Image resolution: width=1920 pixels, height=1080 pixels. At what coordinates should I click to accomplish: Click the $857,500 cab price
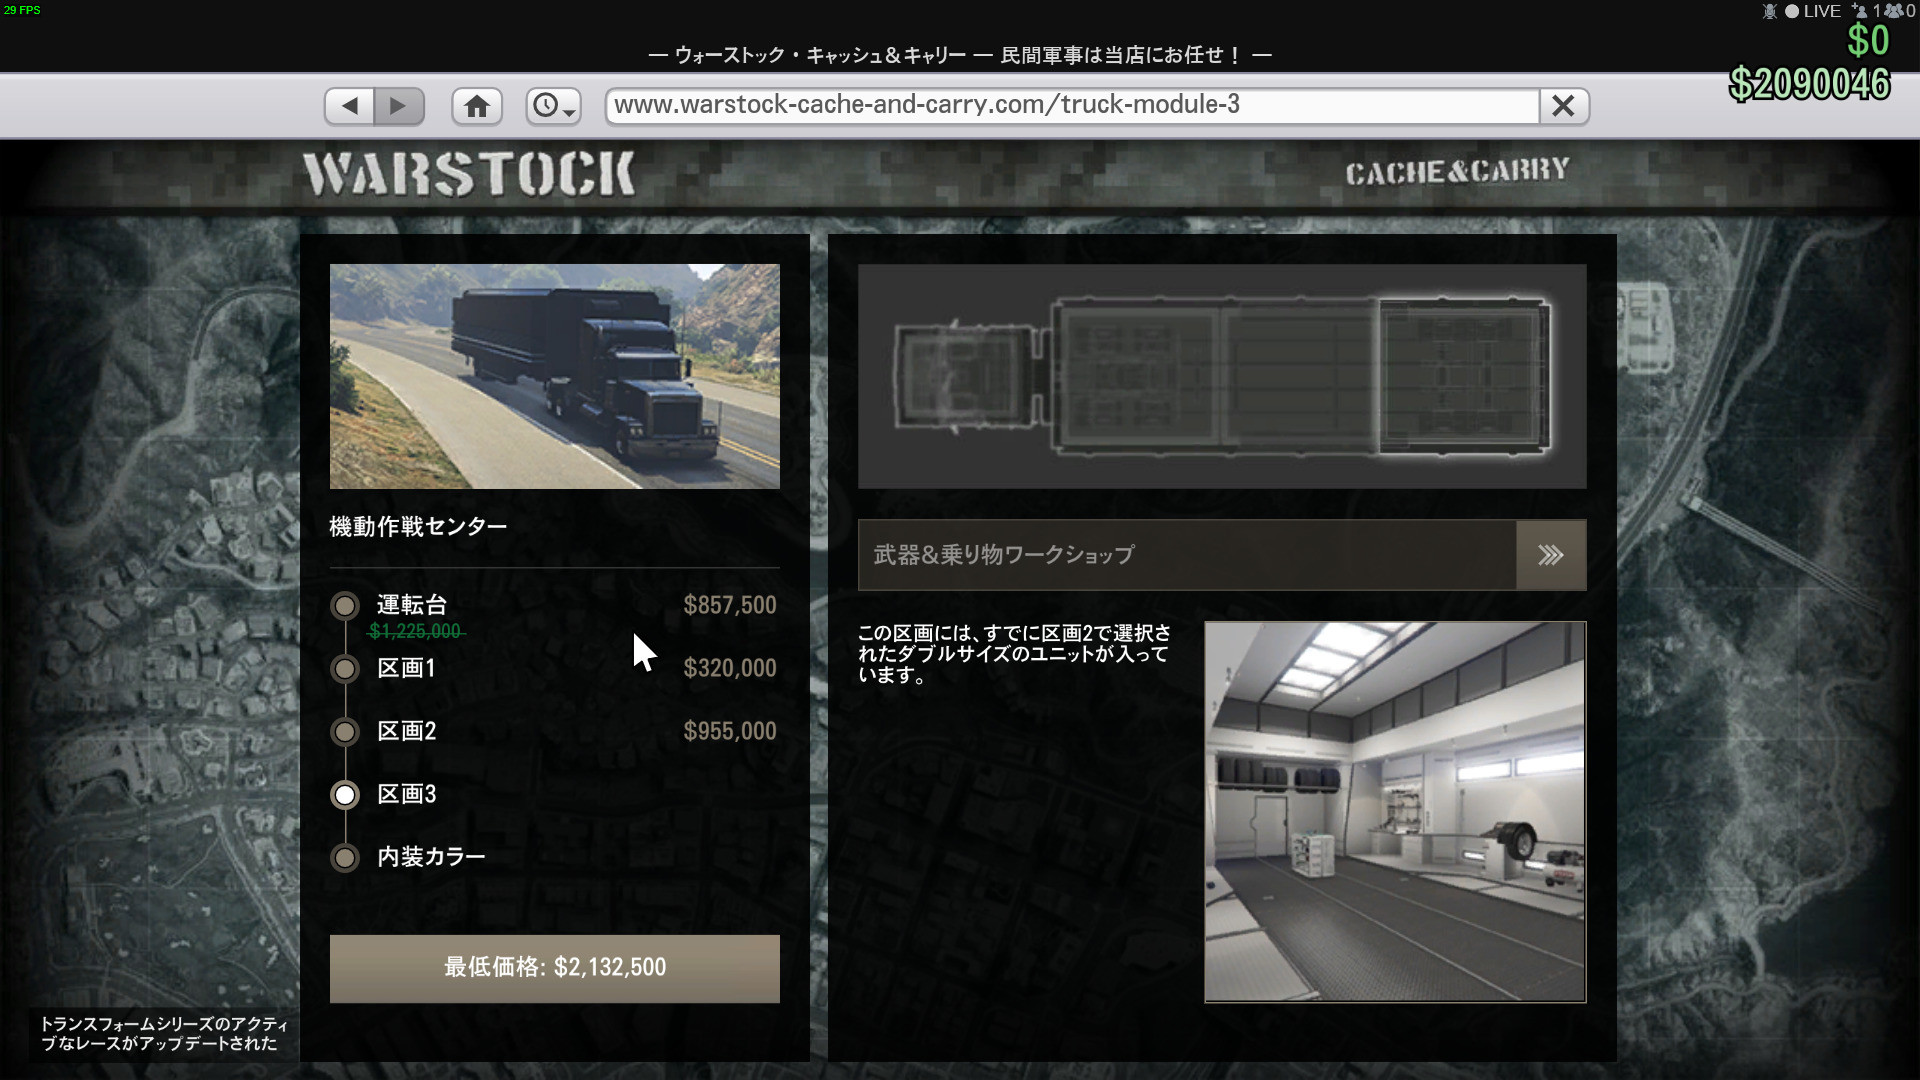pos(730,605)
